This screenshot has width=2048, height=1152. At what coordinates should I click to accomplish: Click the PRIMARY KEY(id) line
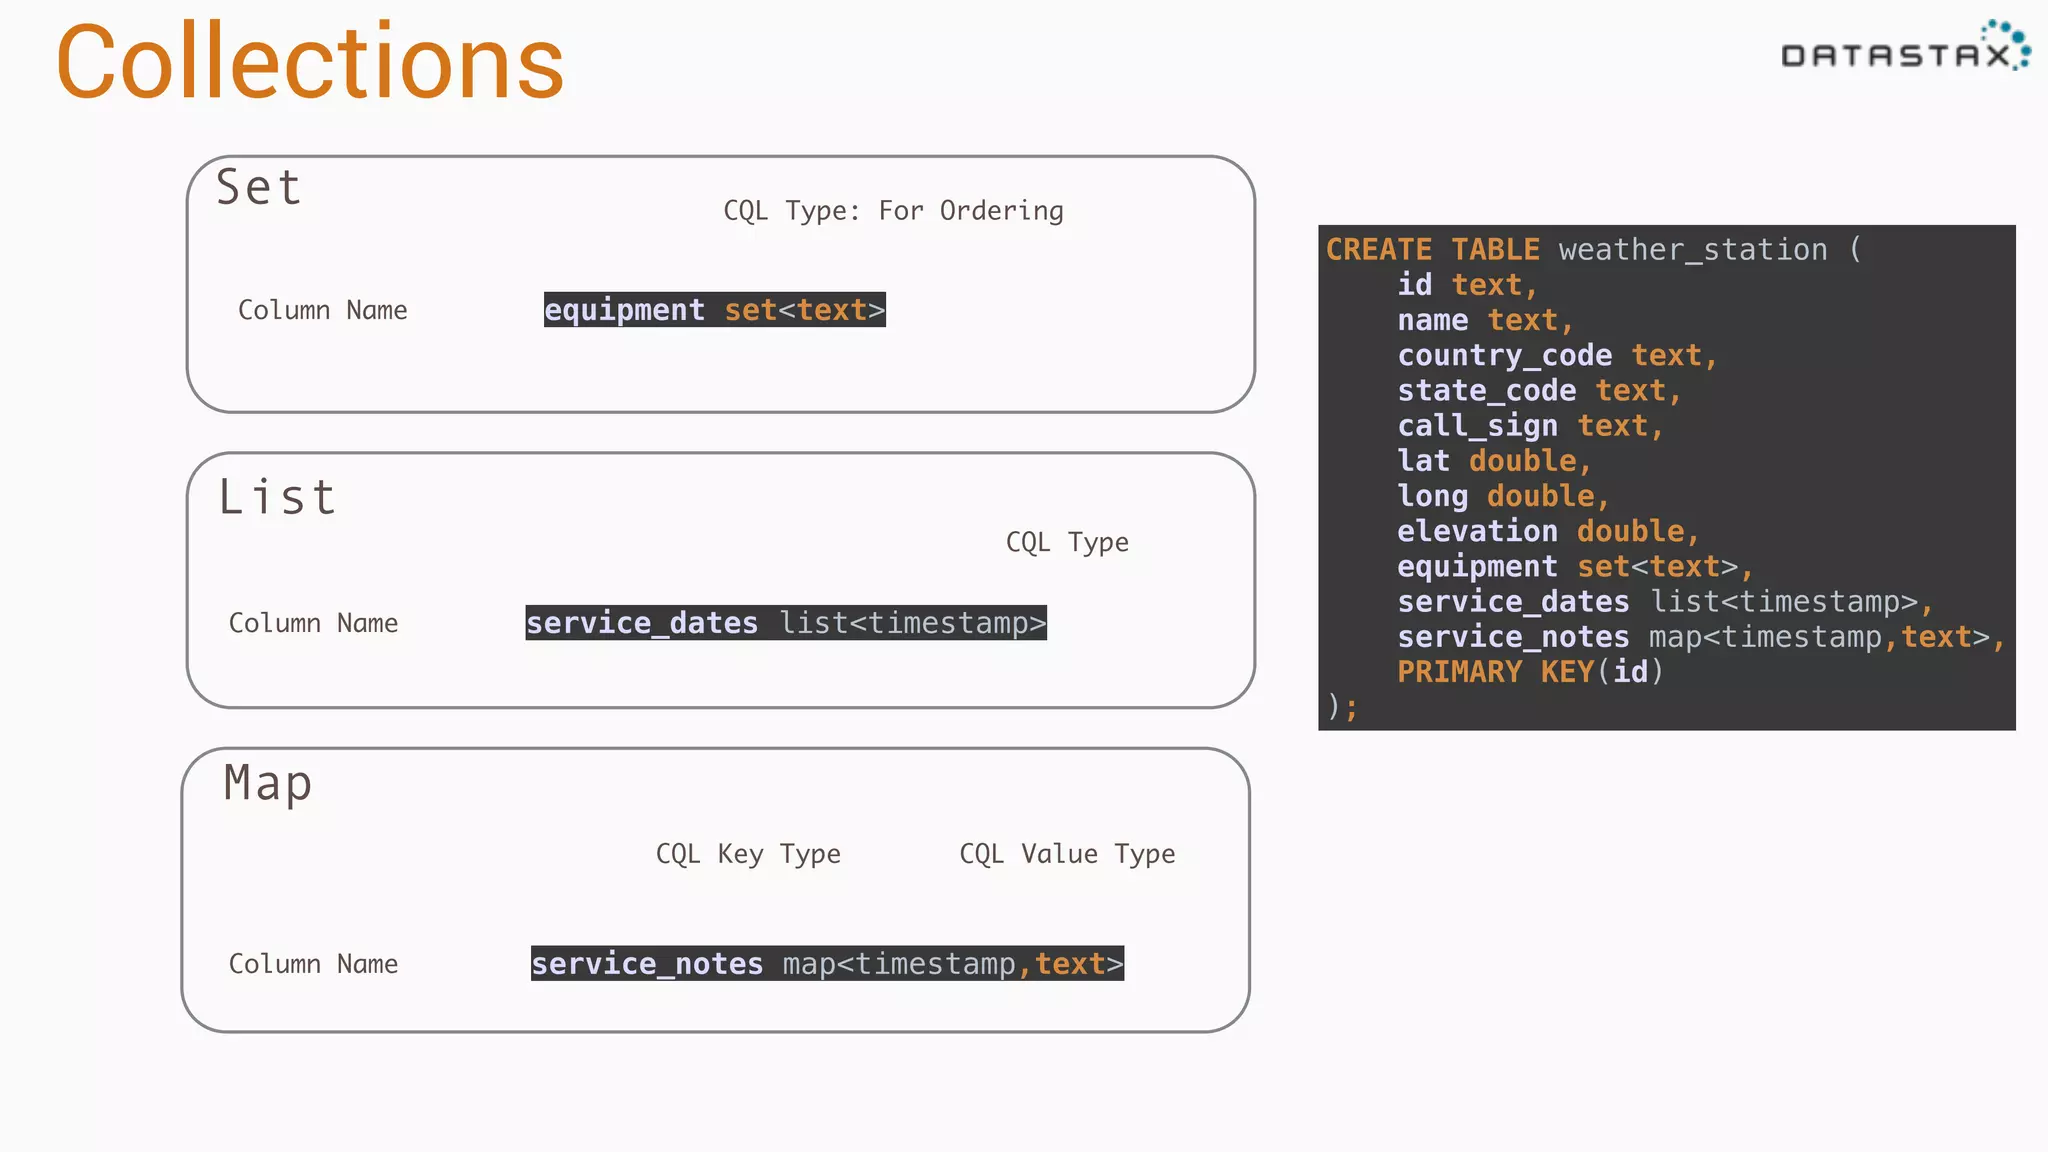1529,672
